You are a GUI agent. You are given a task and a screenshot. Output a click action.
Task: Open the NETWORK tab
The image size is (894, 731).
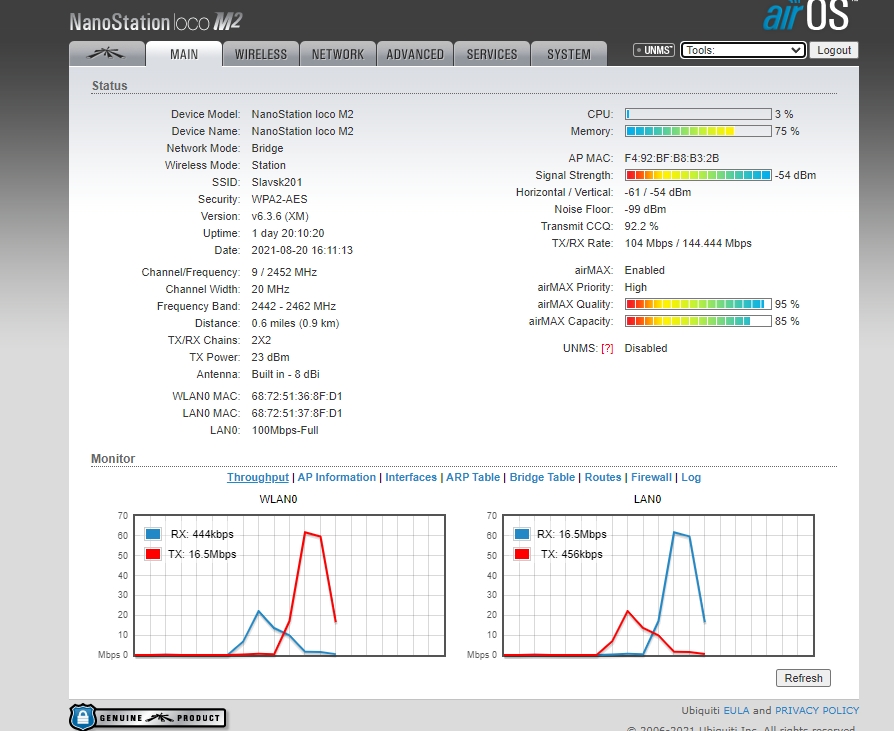click(x=338, y=54)
